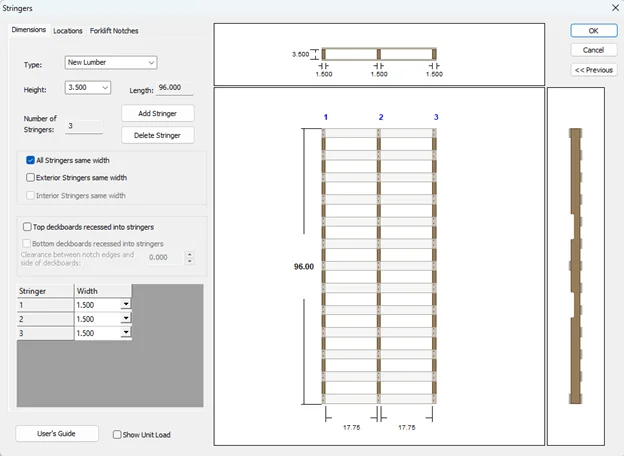The width and height of the screenshot is (624, 456).
Task: Open width dropdown arrow for stringer 2
Action: tap(126, 318)
